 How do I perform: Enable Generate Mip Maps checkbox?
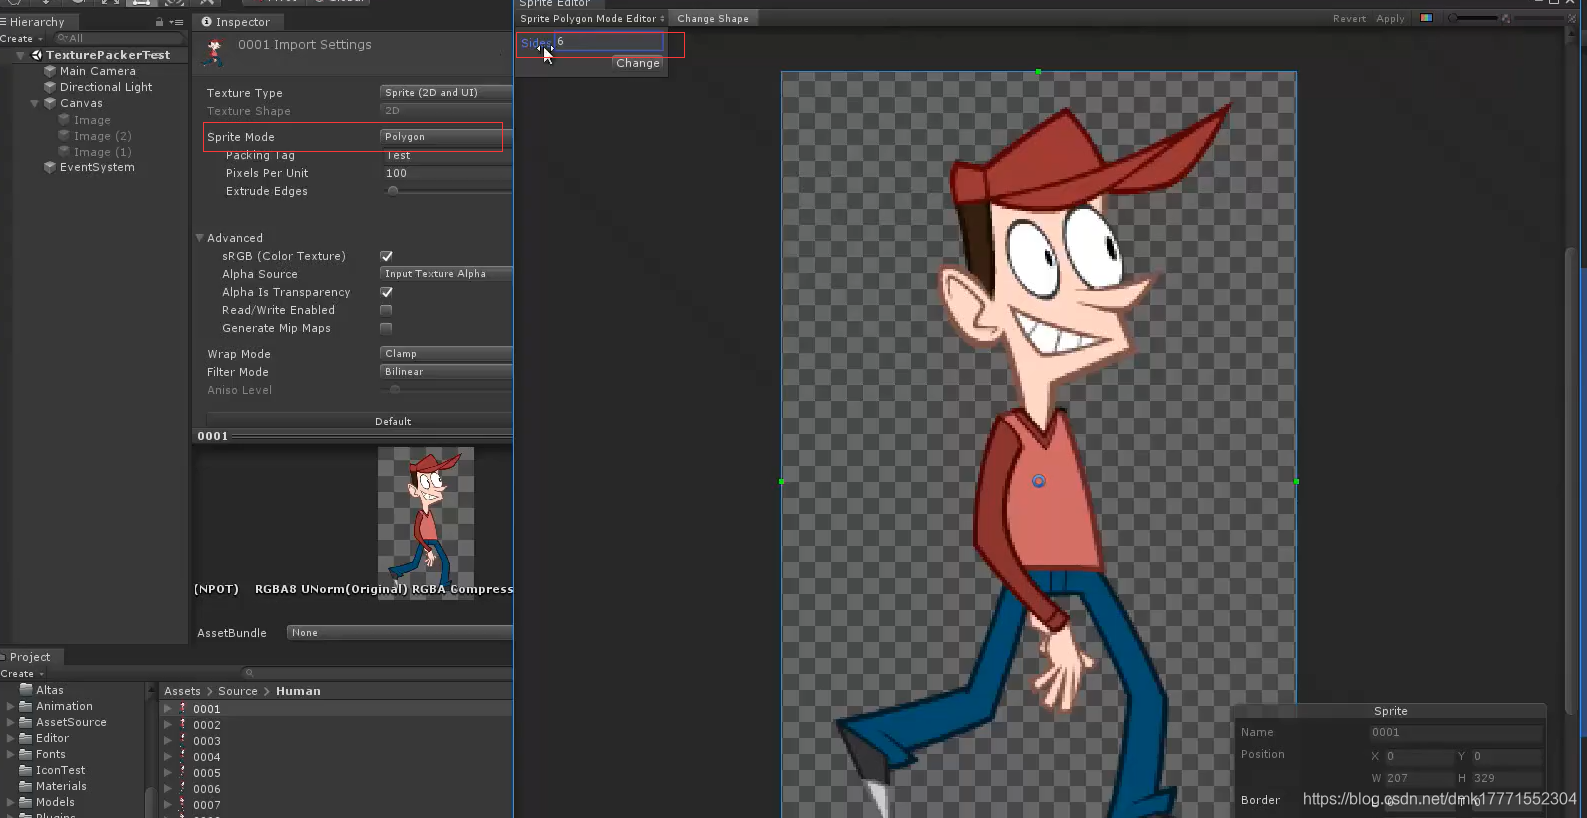click(386, 328)
